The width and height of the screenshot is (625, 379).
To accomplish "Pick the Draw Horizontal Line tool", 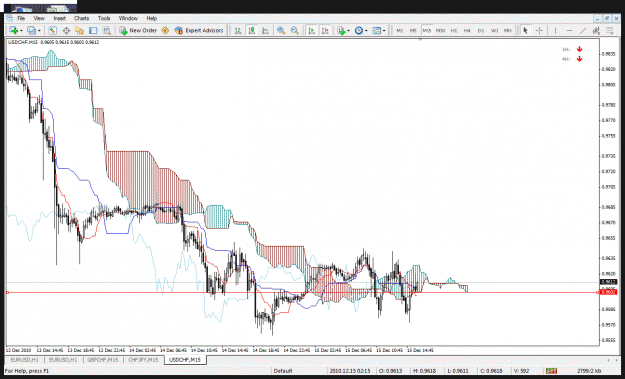I will point(569,30).
